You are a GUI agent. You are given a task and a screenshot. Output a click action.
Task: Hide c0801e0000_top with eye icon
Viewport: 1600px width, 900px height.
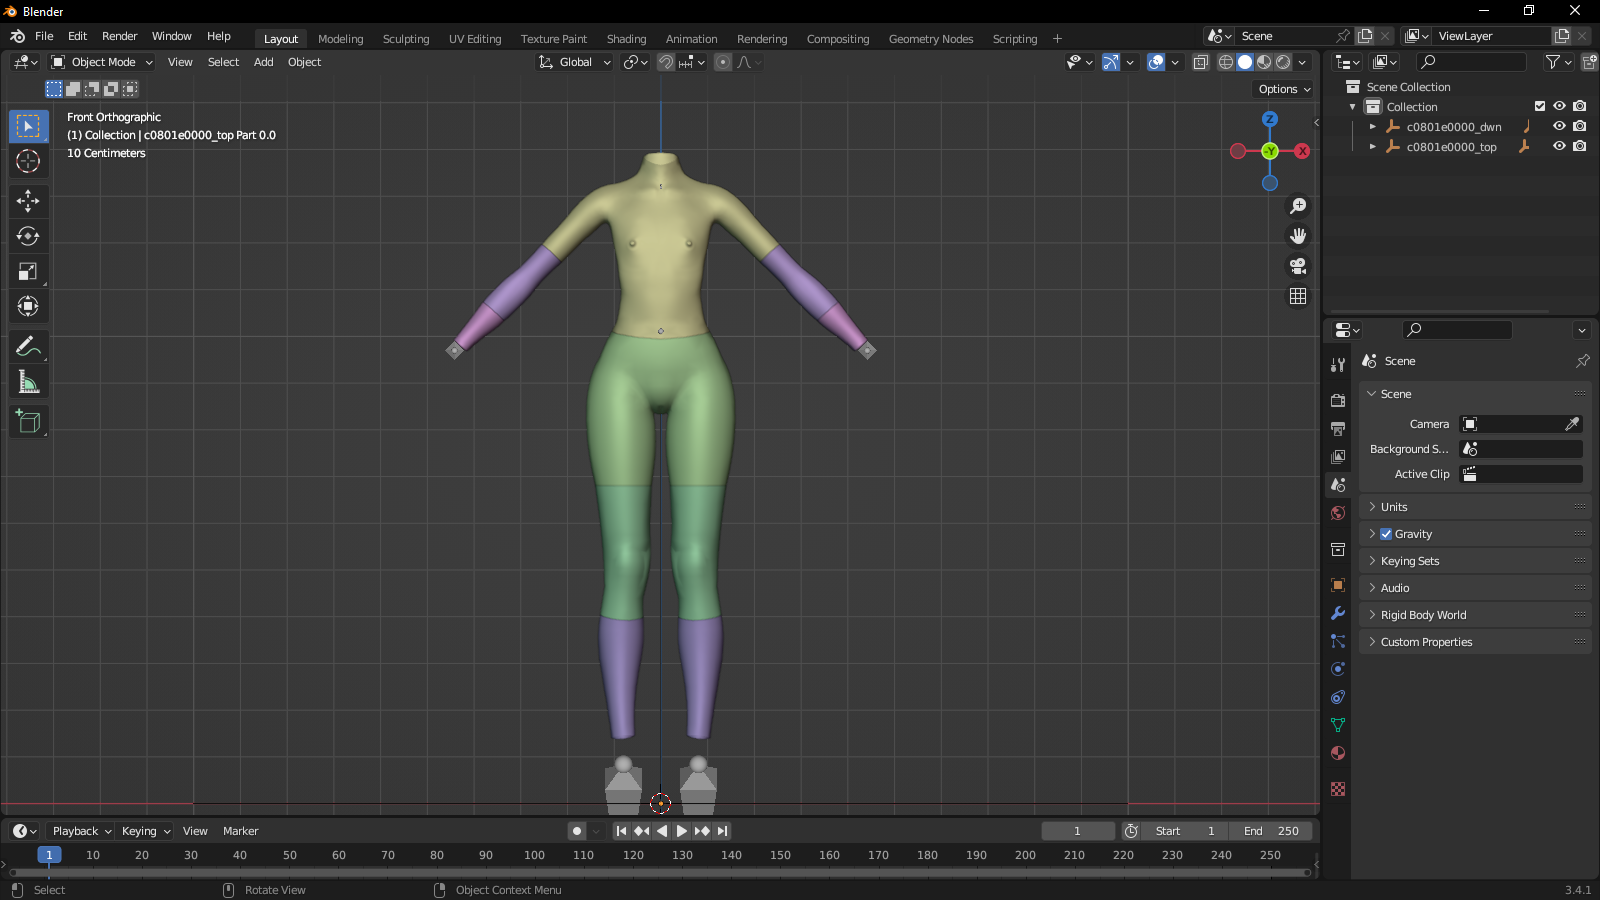coord(1559,146)
